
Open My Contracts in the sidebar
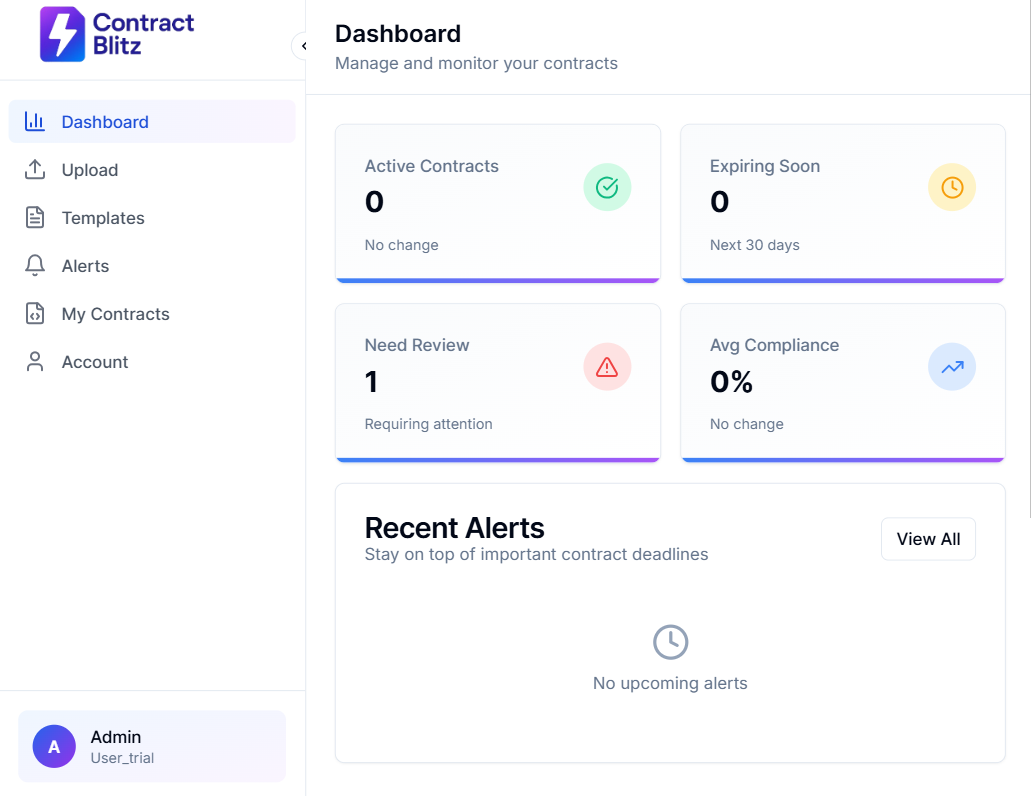coord(115,314)
